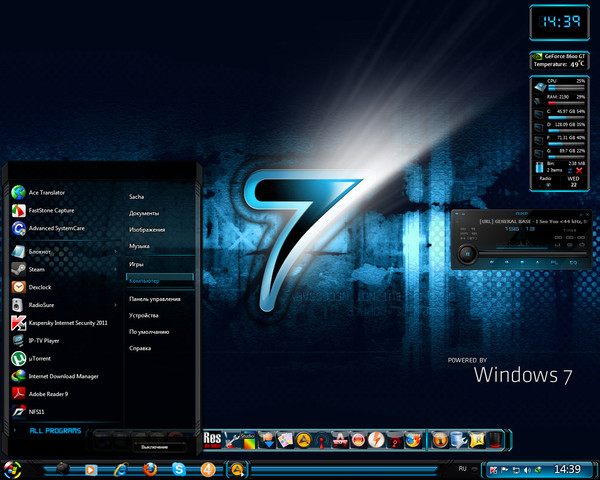
Task: Click the digital clock gadget
Action: pyautogui.click(x=559, y=22)
